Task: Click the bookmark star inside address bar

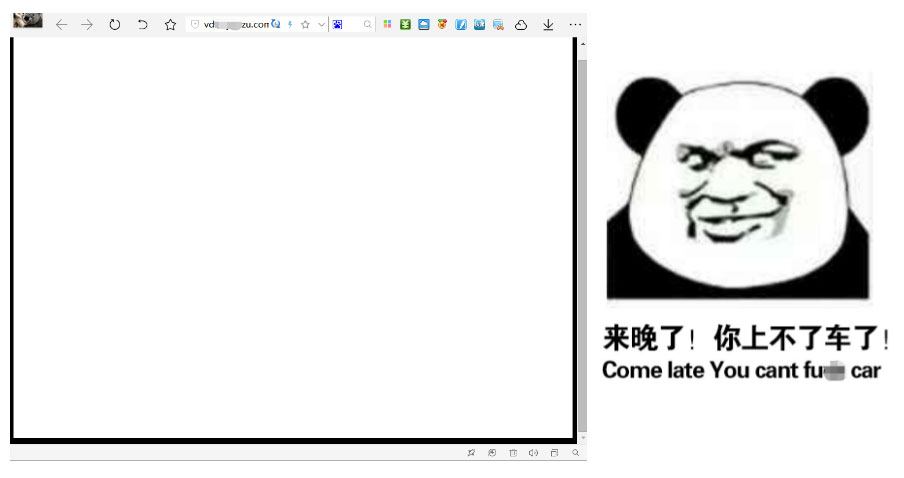Action: tap(306, 24)
